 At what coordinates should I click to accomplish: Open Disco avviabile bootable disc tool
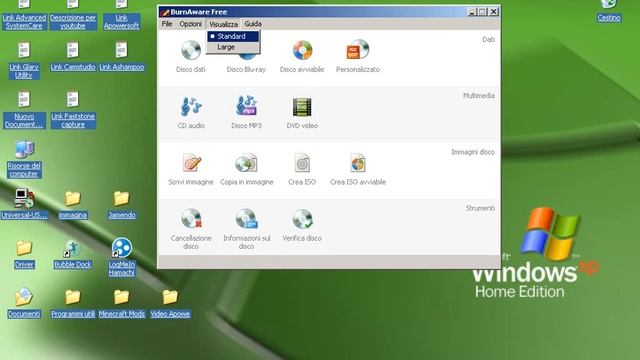click(x=302, y=57)
